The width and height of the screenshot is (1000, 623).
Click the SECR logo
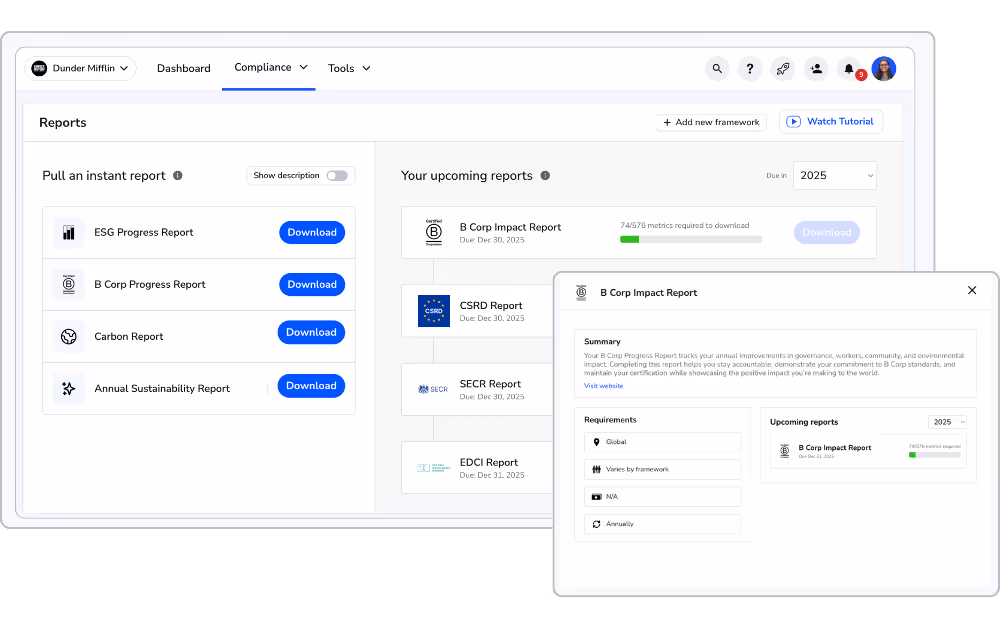[433, 389]
